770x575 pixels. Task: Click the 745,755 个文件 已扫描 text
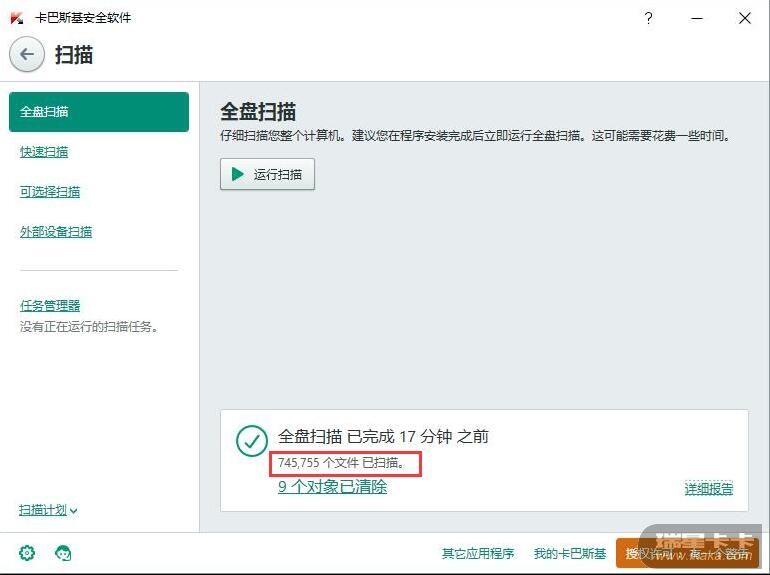point(342,463)
